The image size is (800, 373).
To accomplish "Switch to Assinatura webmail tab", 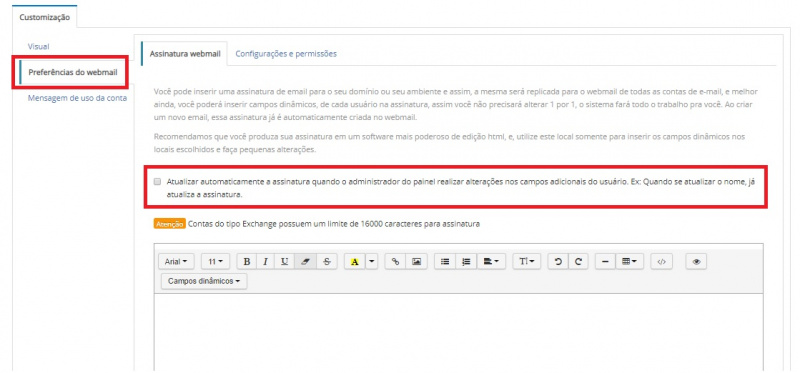I will 184,54.
